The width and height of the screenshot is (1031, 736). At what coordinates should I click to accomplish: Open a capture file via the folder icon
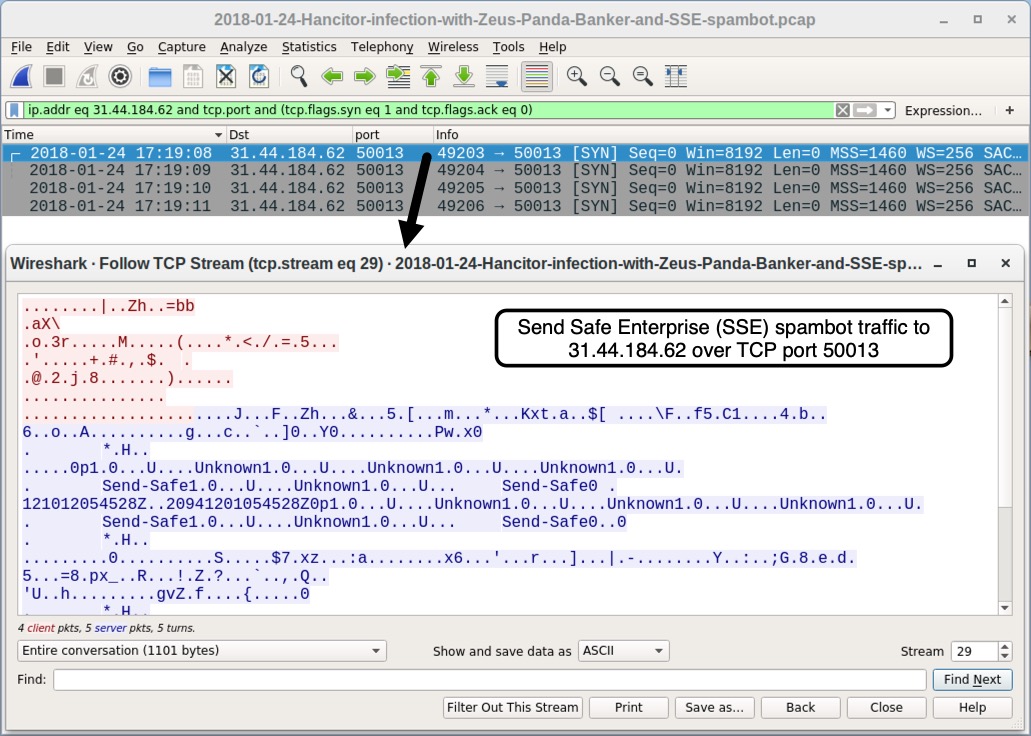[160, 76]
